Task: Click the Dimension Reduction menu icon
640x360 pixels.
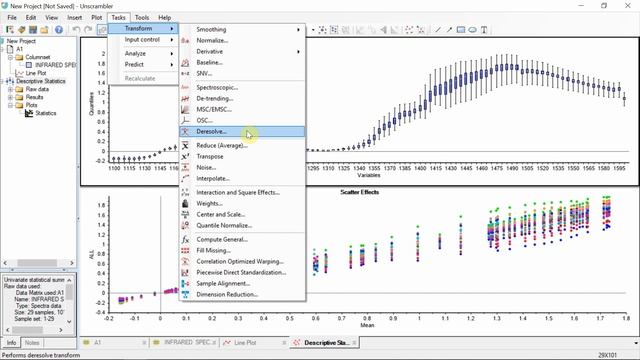Action: click(185, 294)
